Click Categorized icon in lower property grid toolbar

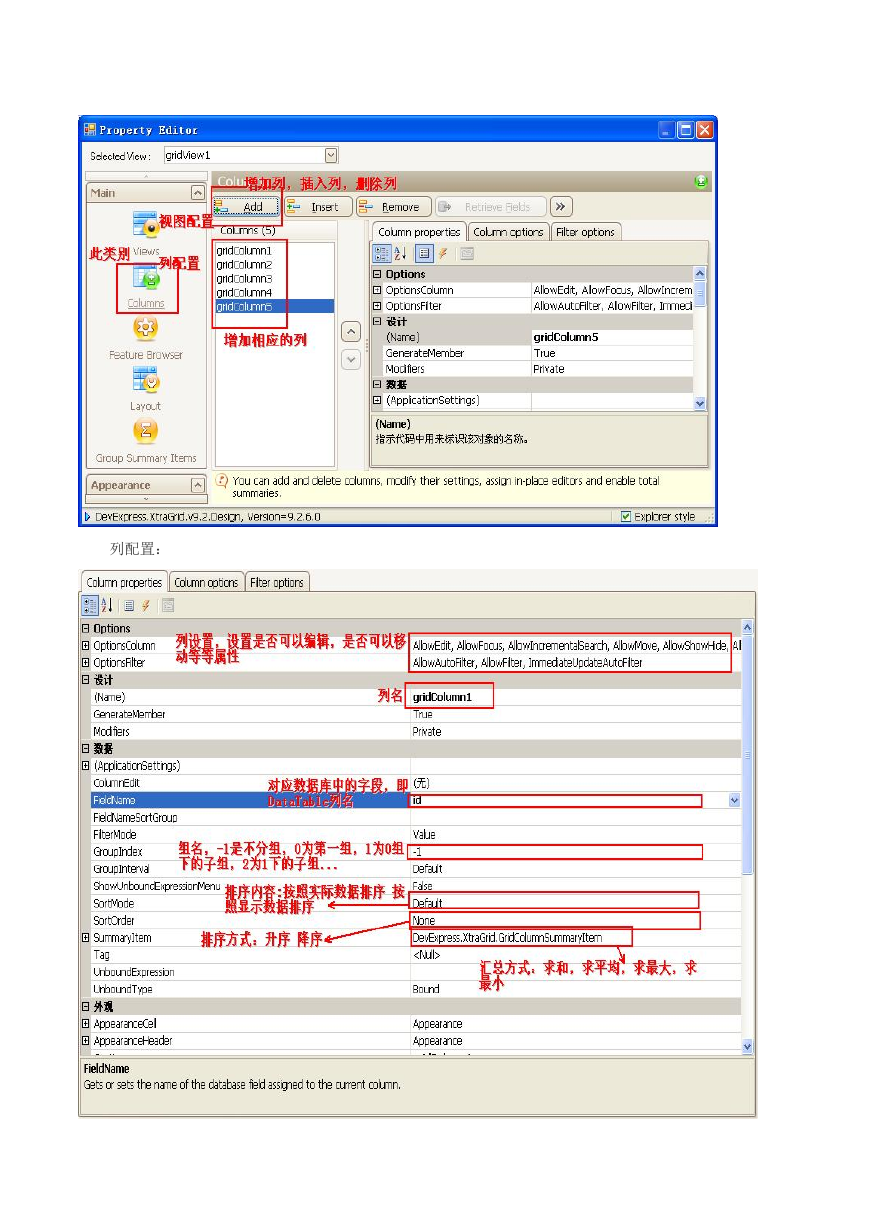[x=90, y=605]
